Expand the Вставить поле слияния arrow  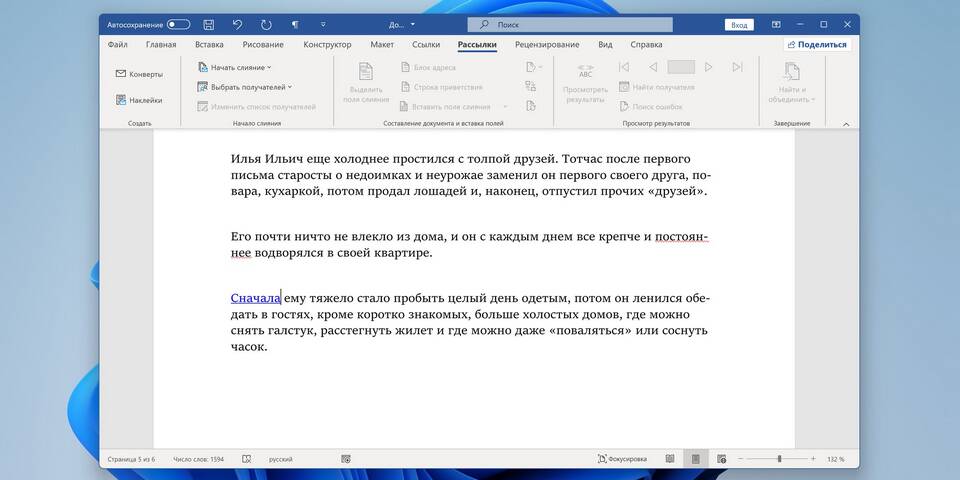(506, 107)
